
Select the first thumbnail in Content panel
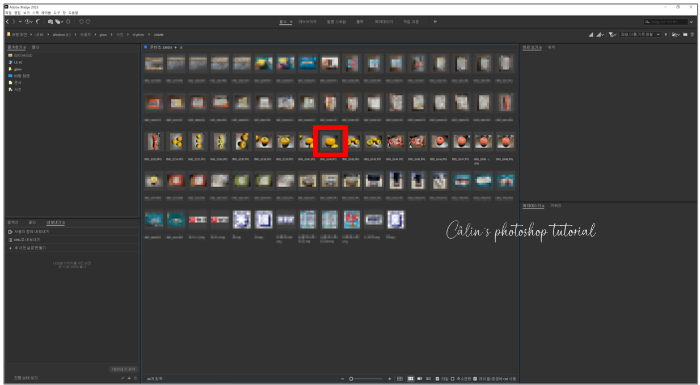tap(154, 63)
